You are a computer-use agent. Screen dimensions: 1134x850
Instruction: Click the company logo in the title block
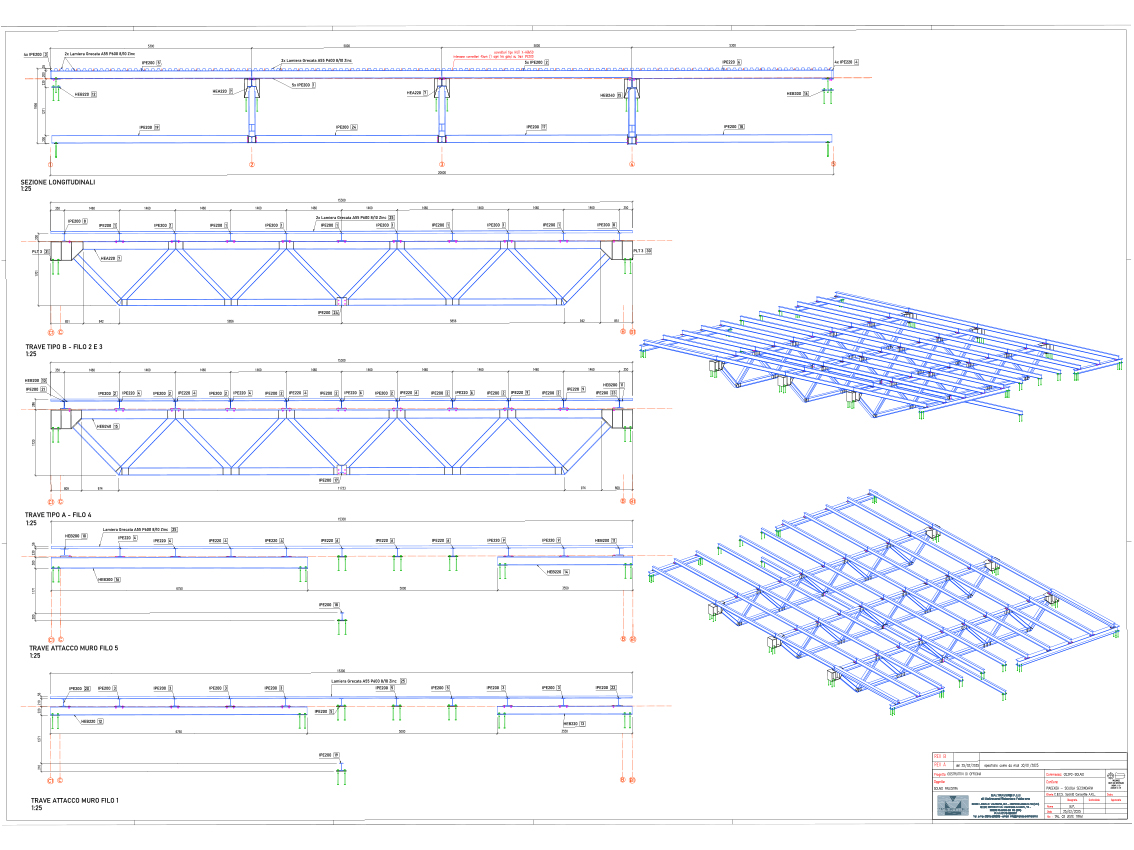pyautogui.click(x=952, y=805)
